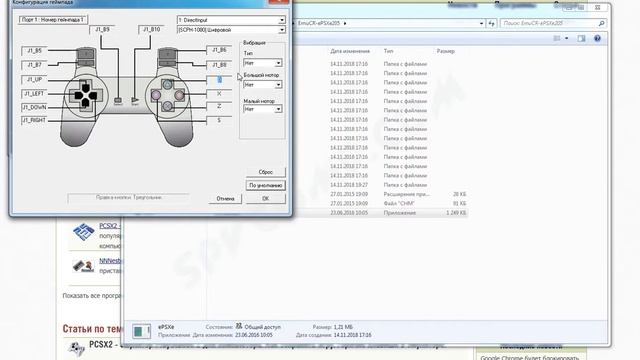Open Explorer help with the blue question mark icon
Viewport: 640px width, 360px height.
597,38
